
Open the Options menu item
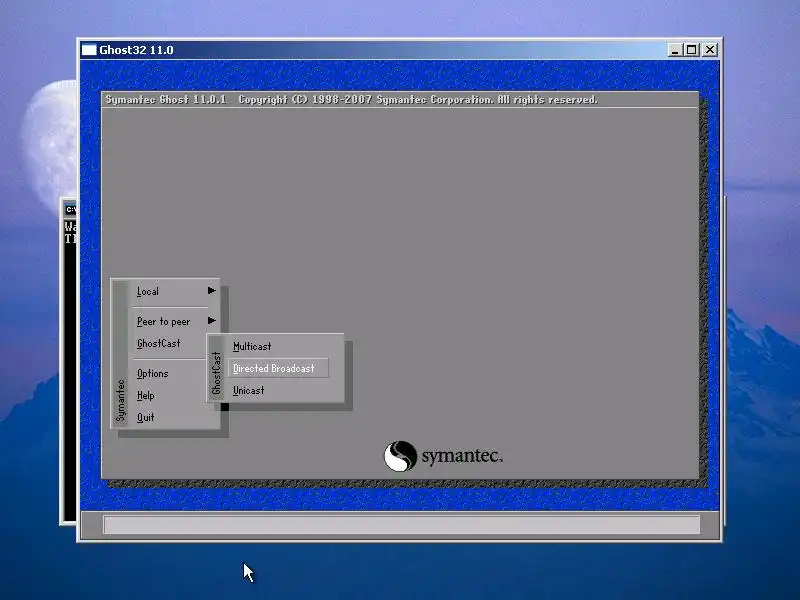[153, 373]
